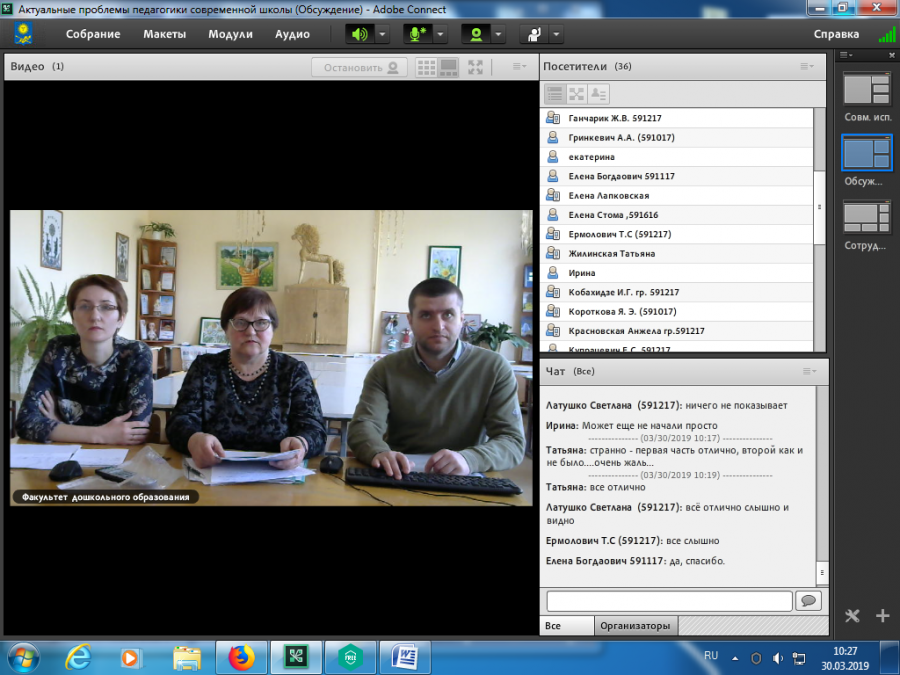Click the Остановить video button
Viewport: 900px width, 675px height.
tap(360, 68)
